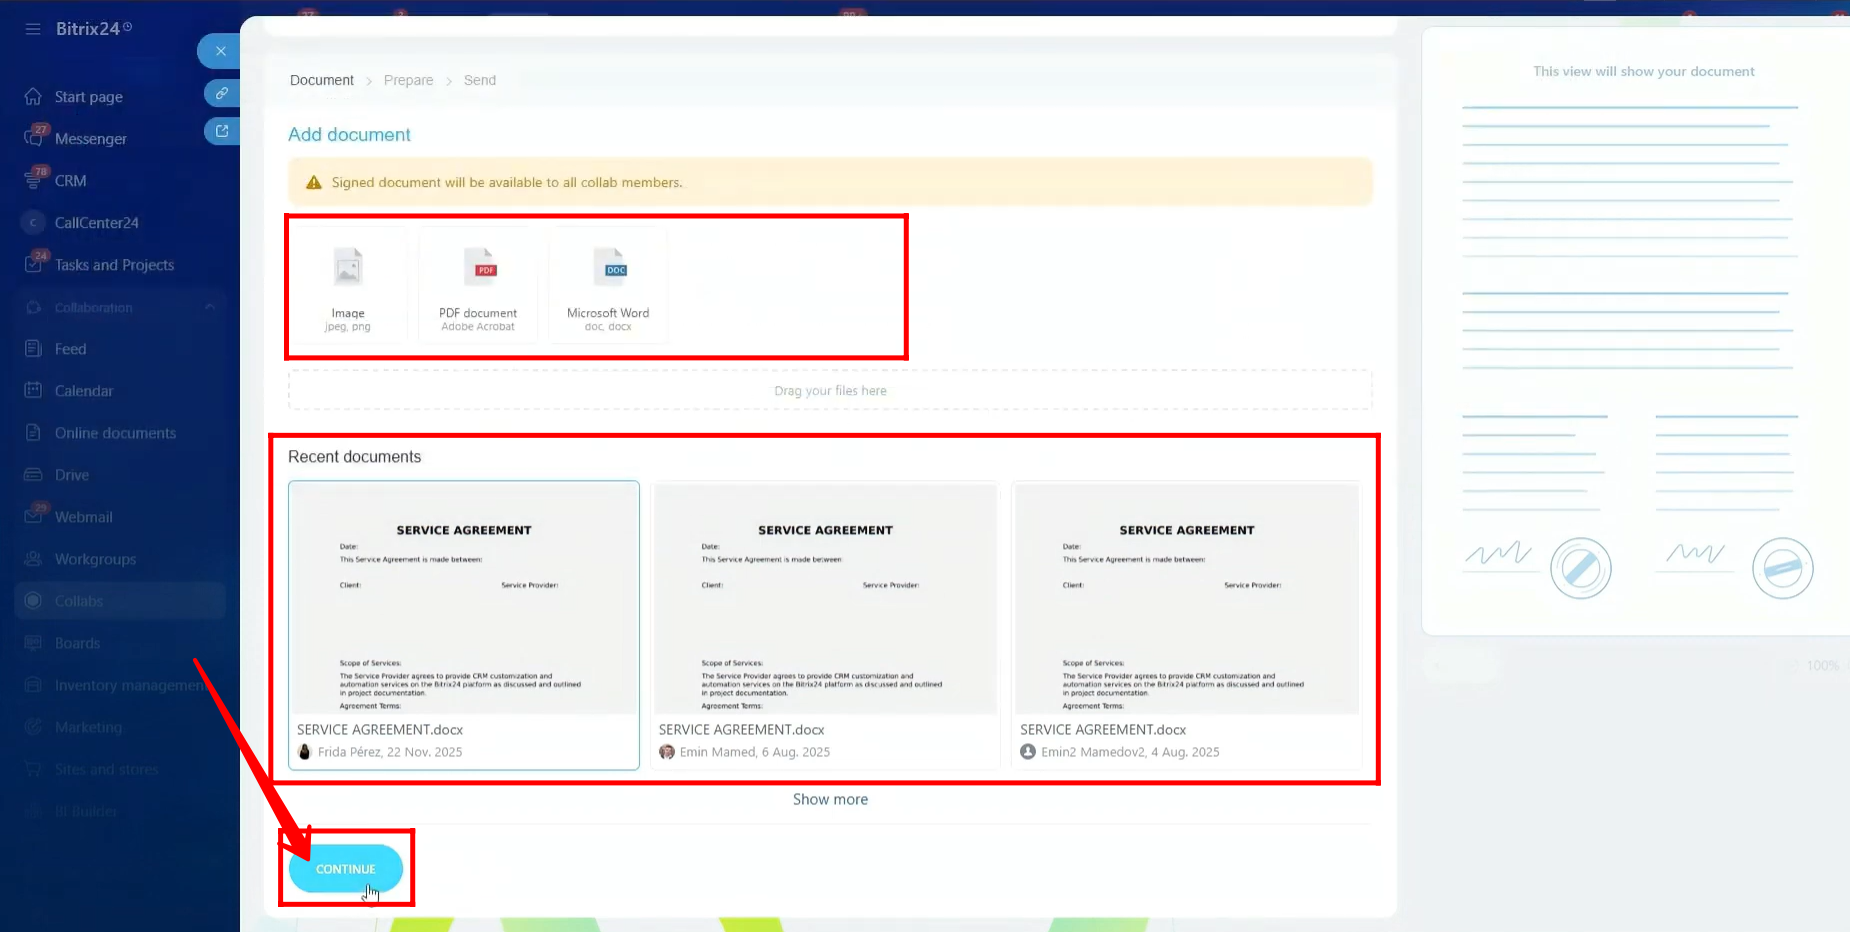
Task: Open Tasks and Projects menu item
Action: [114, 265]
